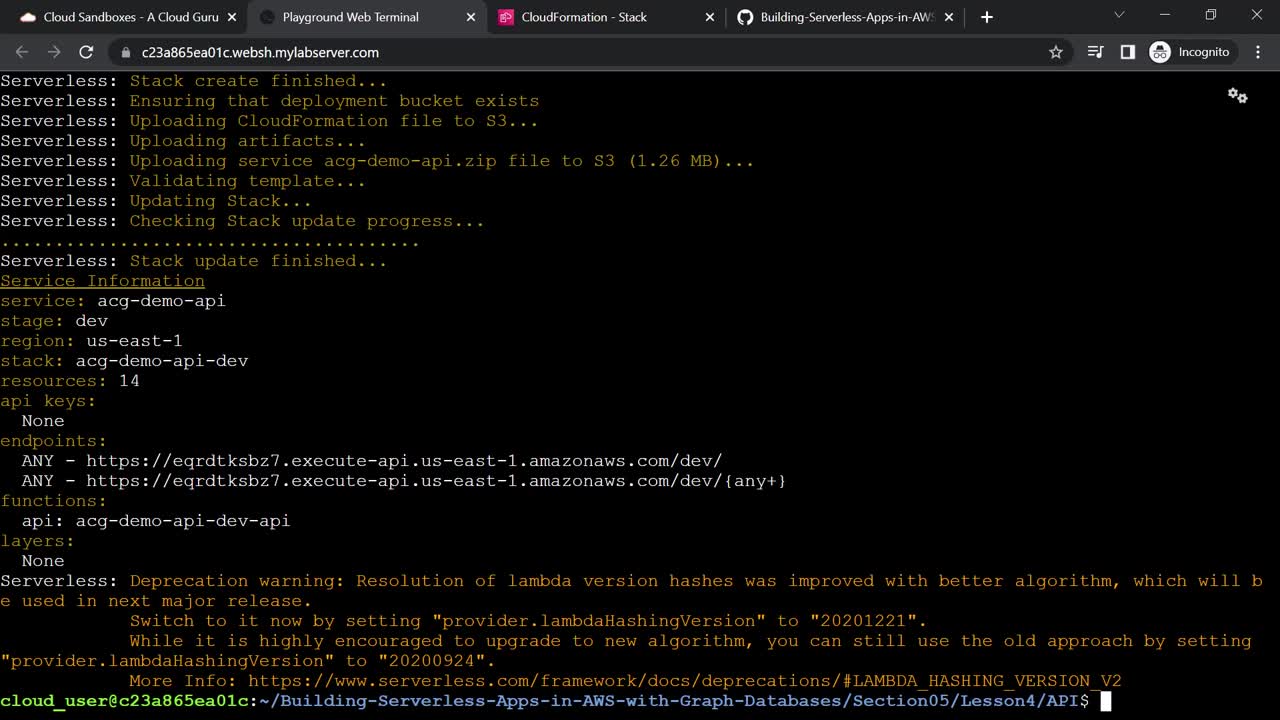This screenshot has height=720, width=1280.
Task: Bookmark this page with the star icon
Action: pyautogui.click(x=1056, y=52)
